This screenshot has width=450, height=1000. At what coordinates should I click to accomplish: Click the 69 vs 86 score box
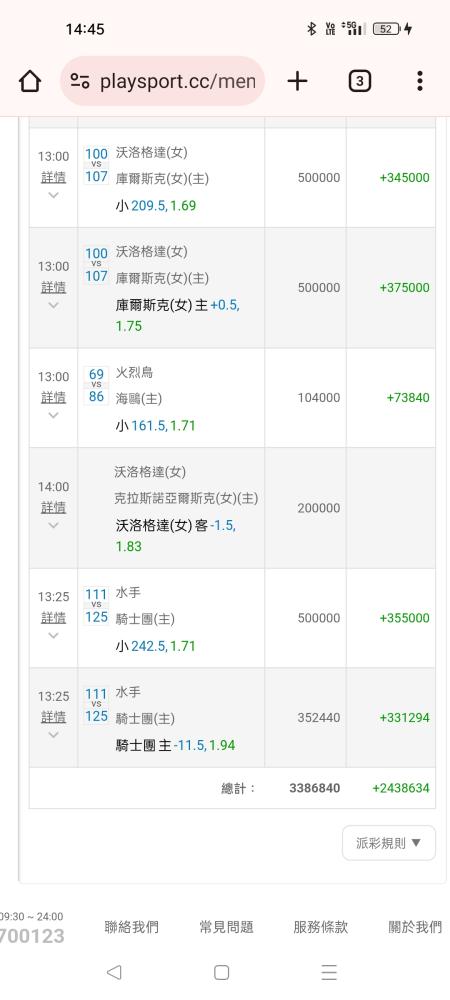[96, 385]
